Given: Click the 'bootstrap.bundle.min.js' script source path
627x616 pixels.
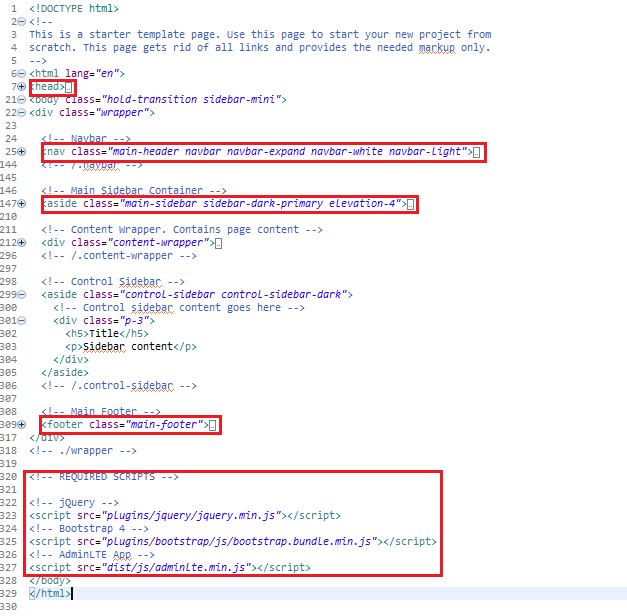Looking at the screenshot, I should point(239,542).
